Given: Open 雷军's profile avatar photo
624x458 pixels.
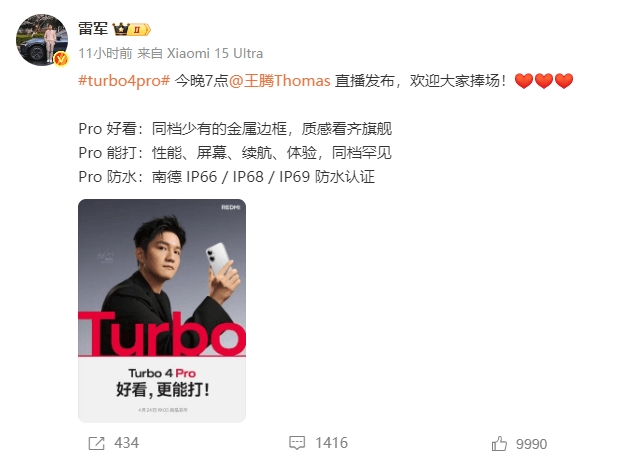Looking at the screenshot, I should [41, 40].
